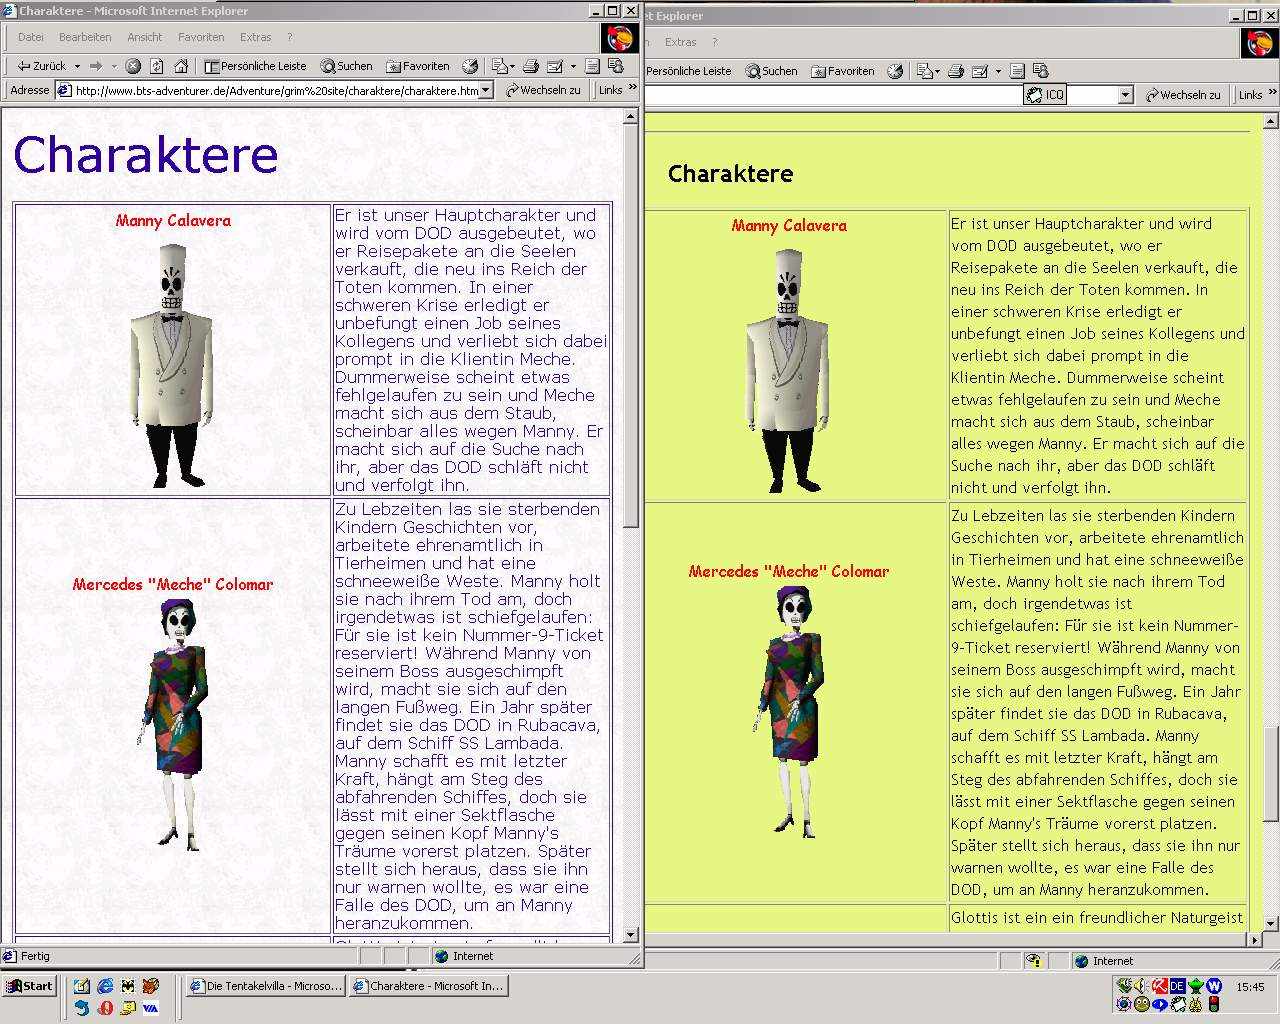Switch to Charaktere taskbar window button
Screen dimensions: 1280x1024
click(x=429, y=986)
